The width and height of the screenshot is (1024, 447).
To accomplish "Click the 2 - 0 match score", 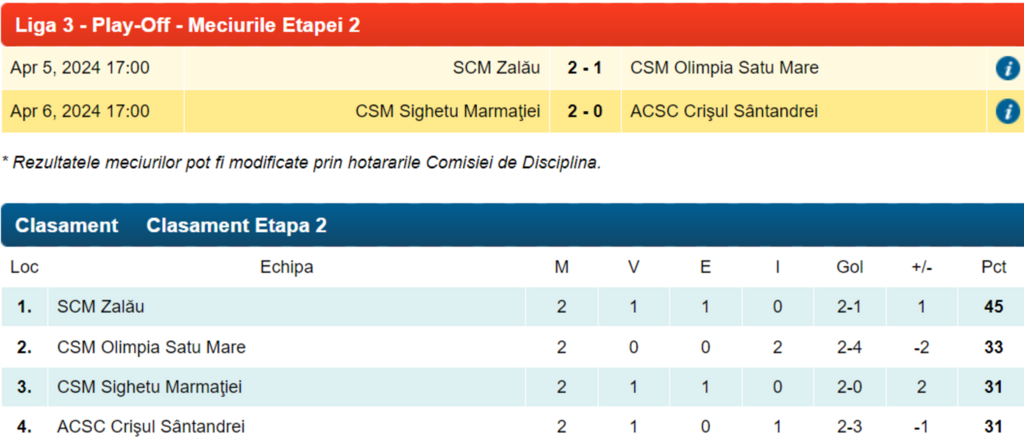I will (585, 111).
